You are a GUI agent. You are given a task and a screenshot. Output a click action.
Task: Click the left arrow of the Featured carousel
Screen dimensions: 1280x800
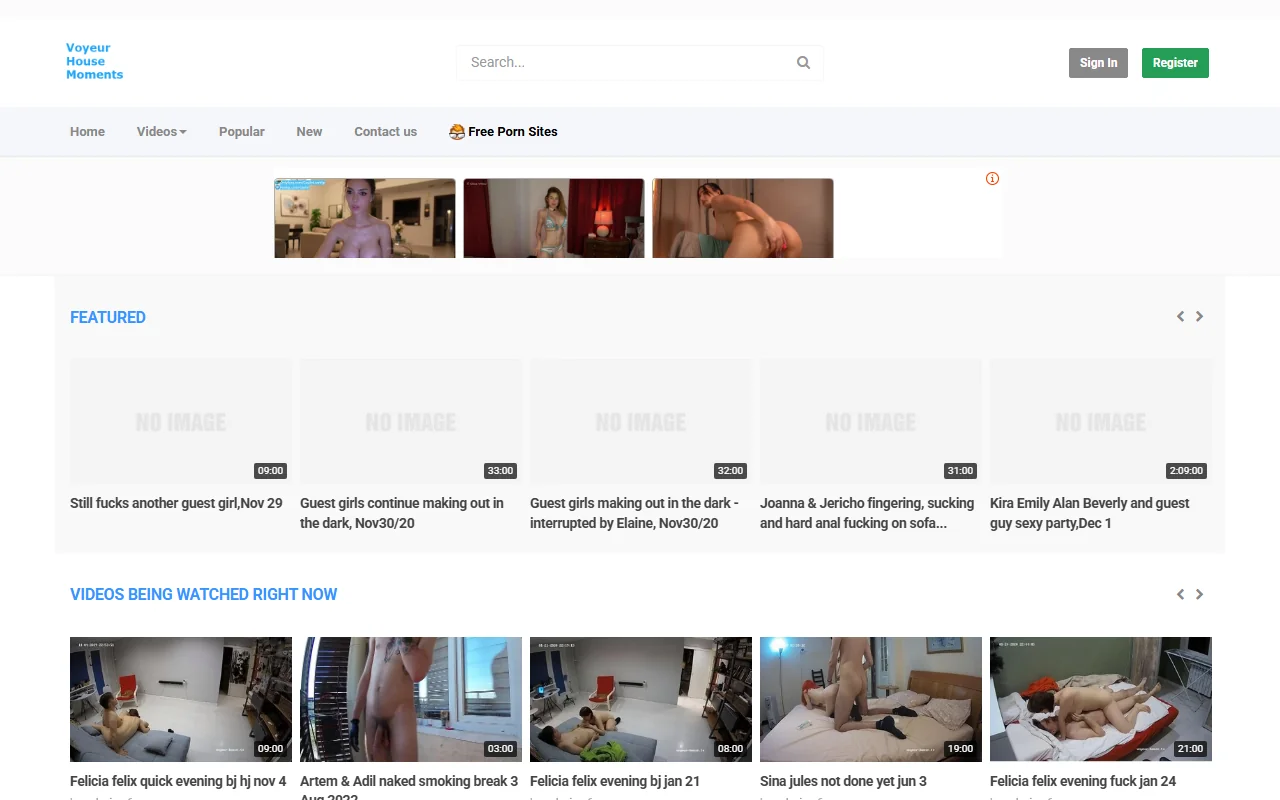(1180, 316)
